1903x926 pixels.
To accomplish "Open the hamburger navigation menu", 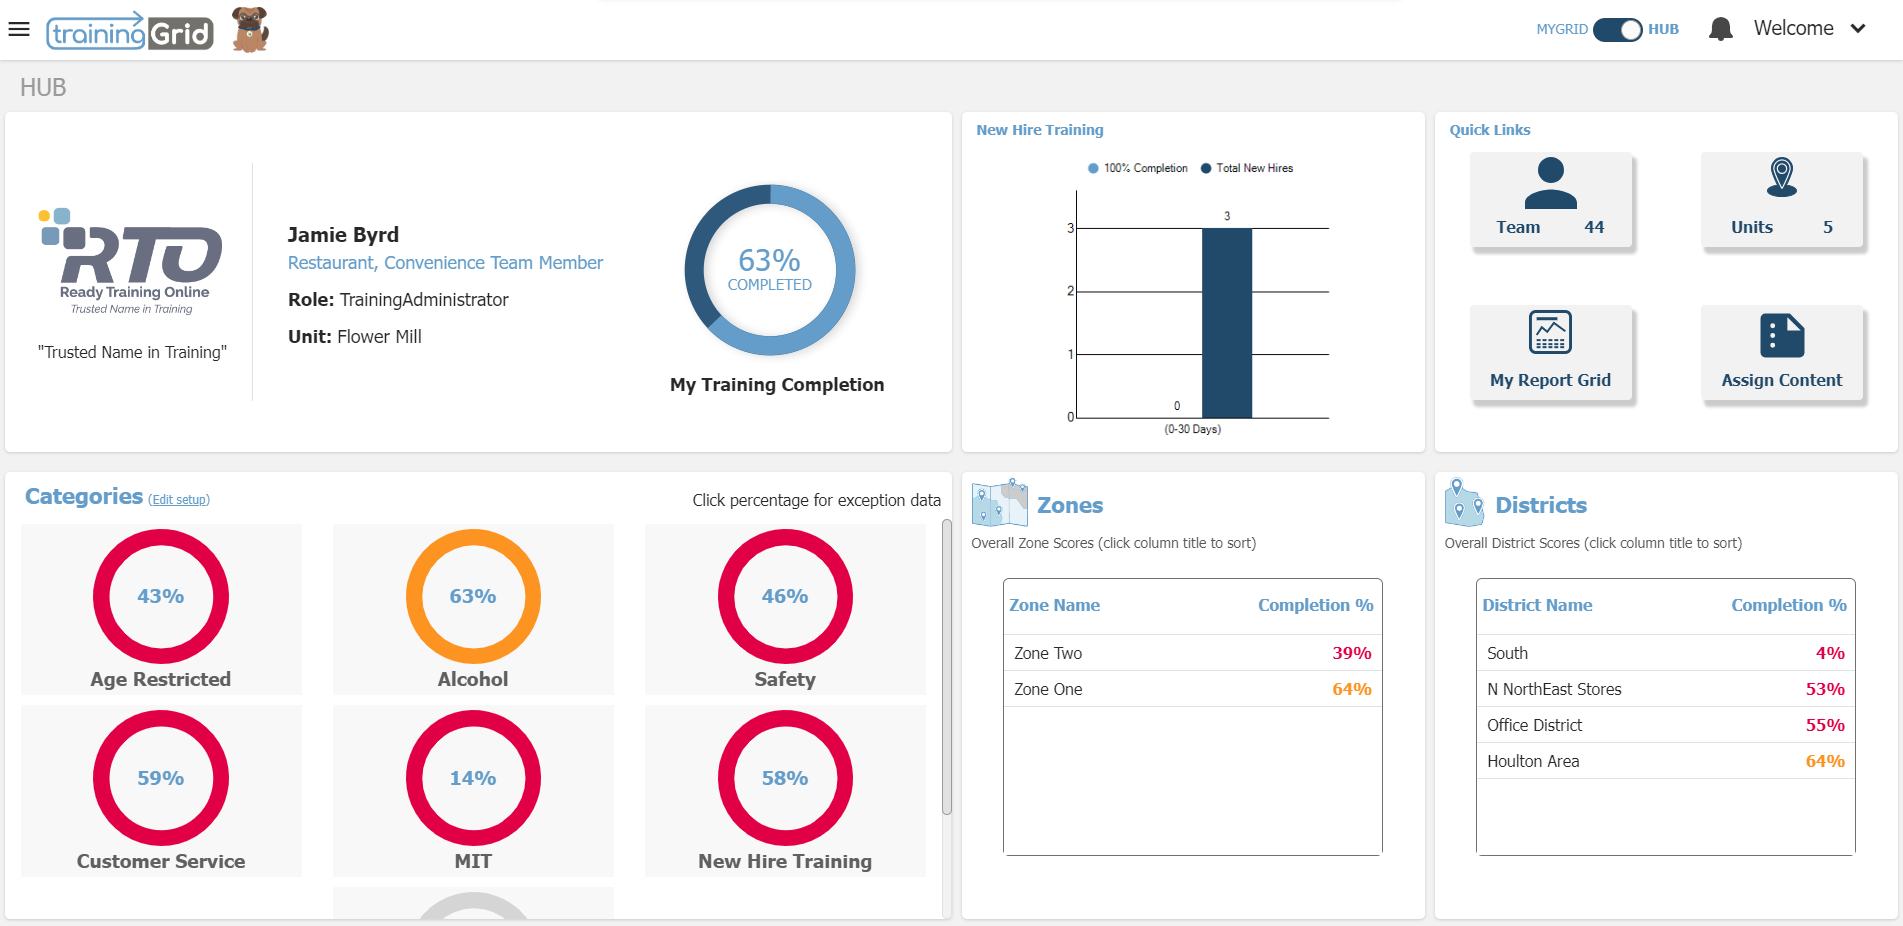I will (19, 29).
